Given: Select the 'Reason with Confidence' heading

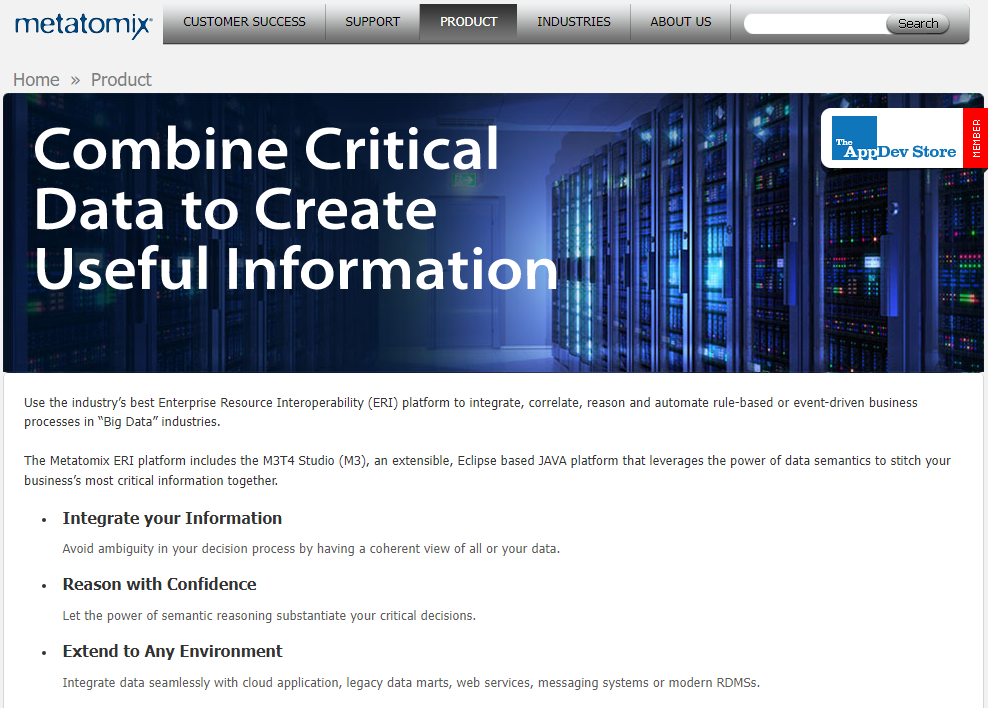Looking at the screenshot, I should (x=159, y=585).
